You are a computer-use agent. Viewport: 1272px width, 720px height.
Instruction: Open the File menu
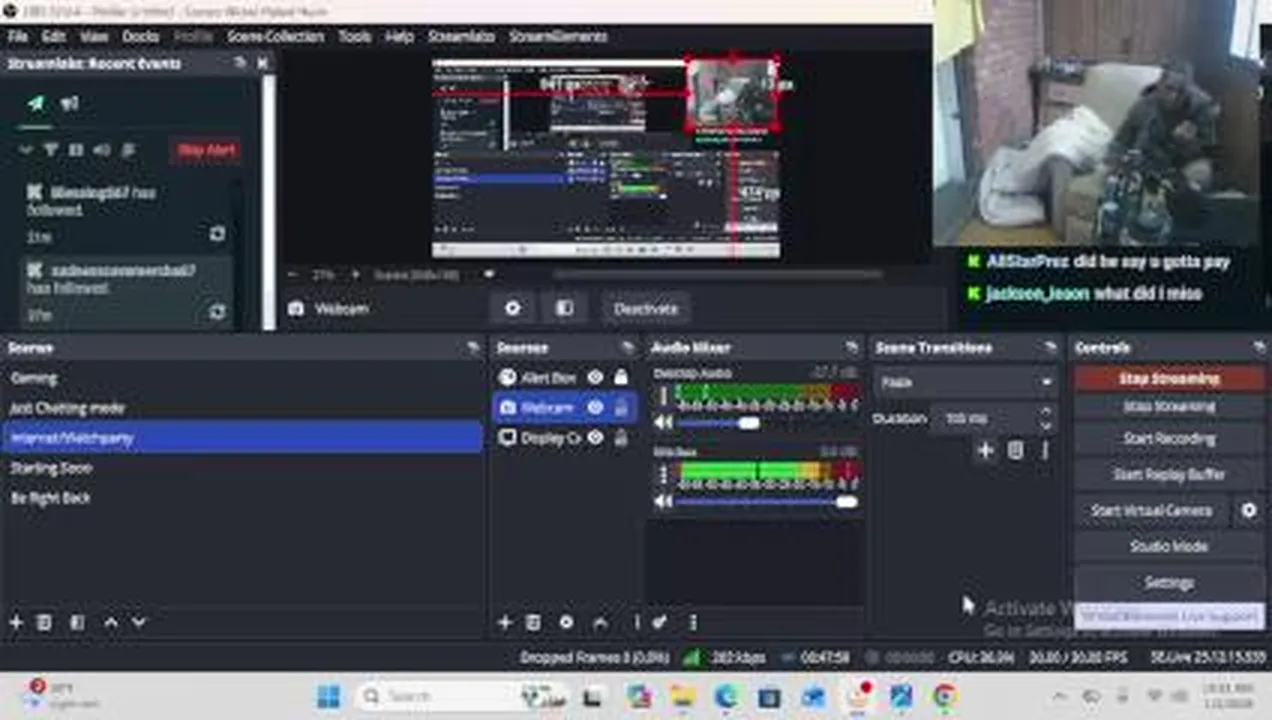coord(17,36)
